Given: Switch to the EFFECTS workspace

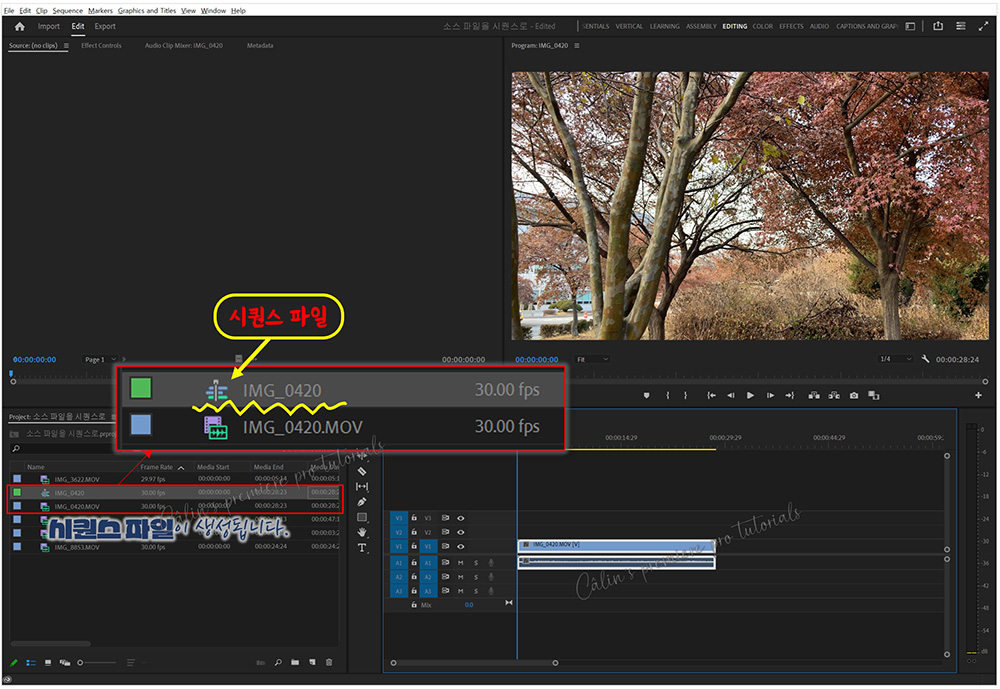Looking at the screenshot, I should click(791, 26).
